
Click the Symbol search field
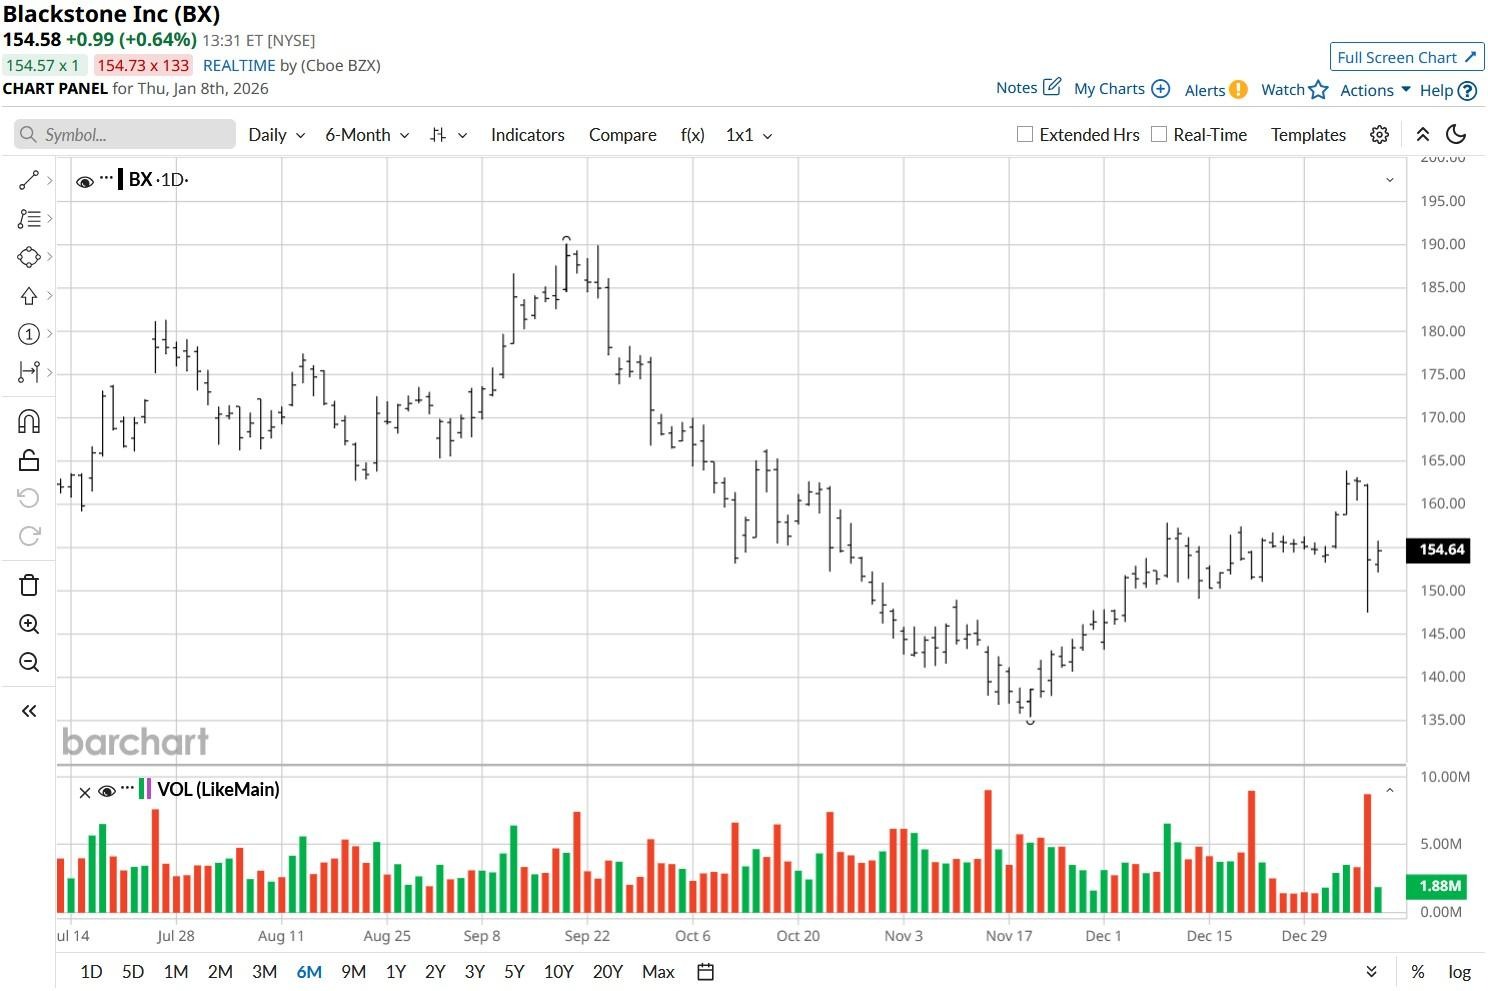125,135
